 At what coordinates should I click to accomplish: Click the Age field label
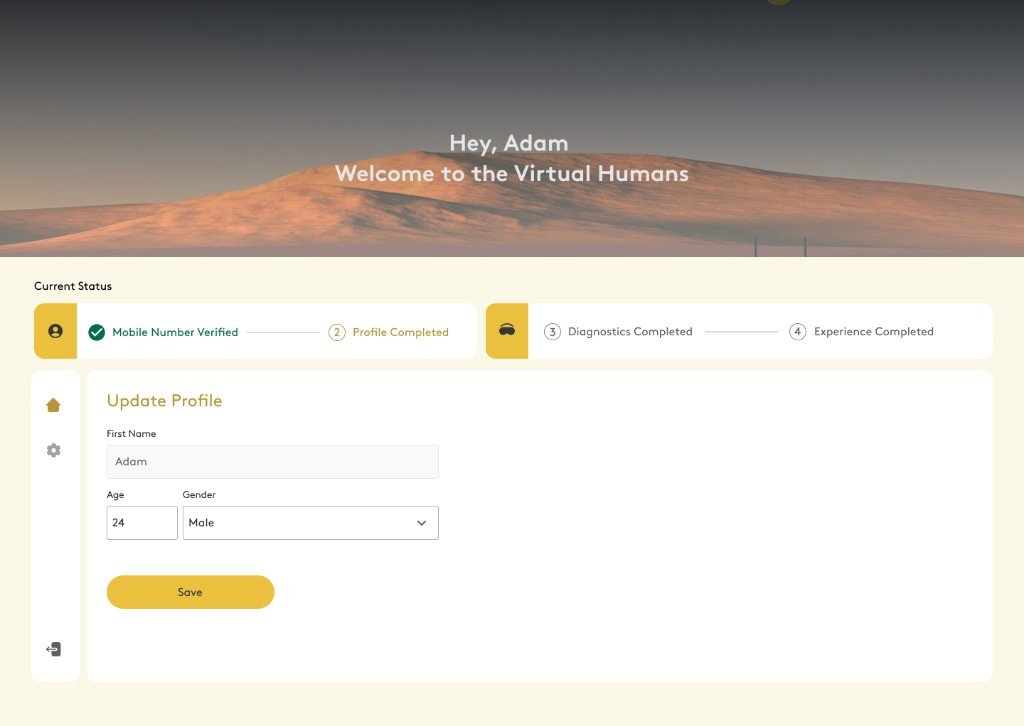(115, 495)
